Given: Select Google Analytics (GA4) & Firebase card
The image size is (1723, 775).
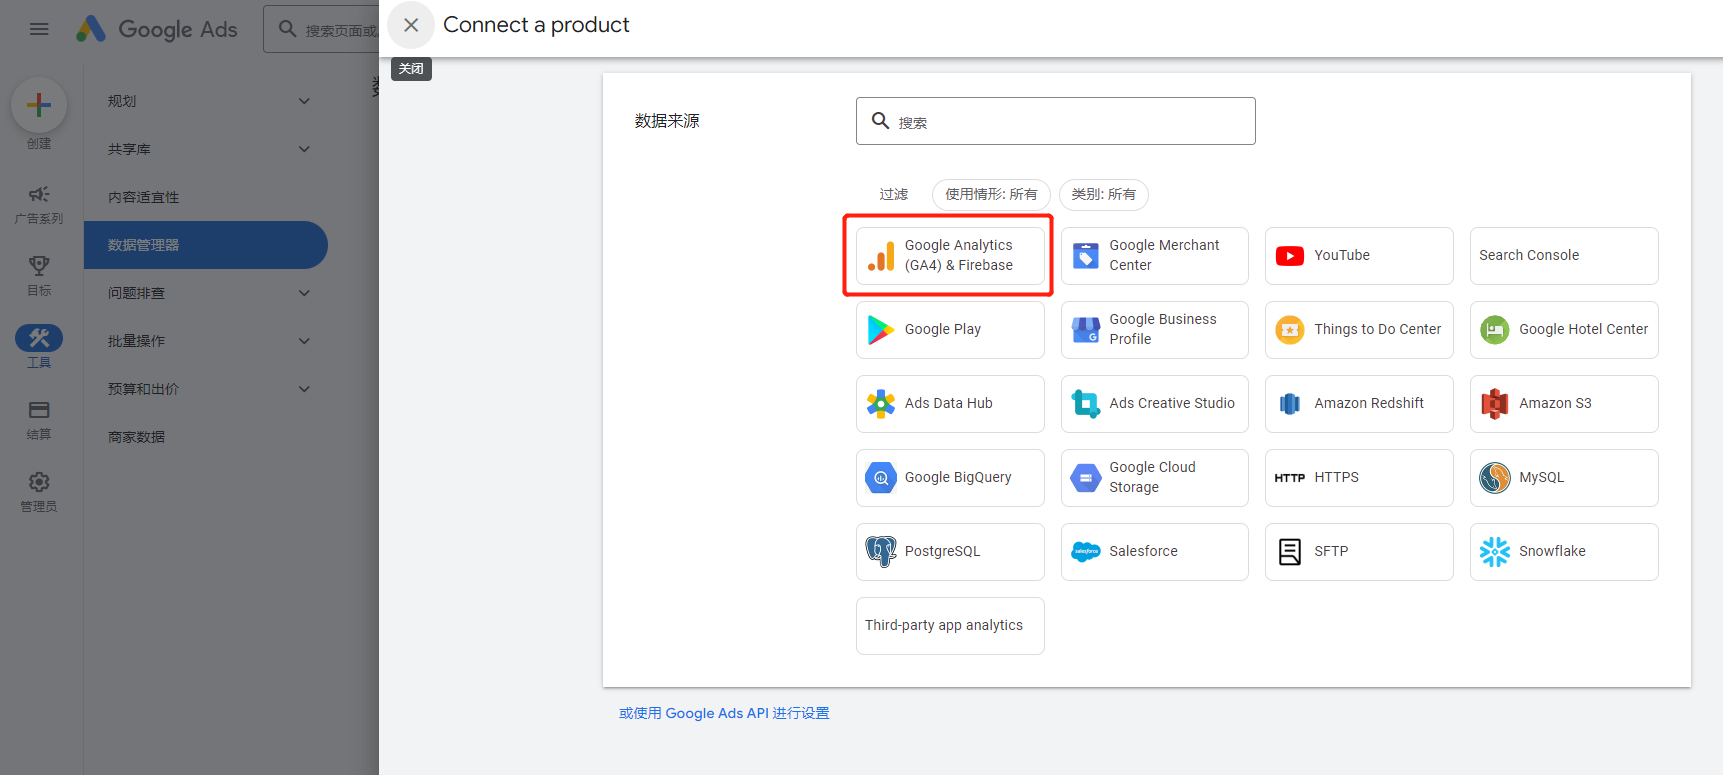Looking at the screenshot, I should 950,256.
